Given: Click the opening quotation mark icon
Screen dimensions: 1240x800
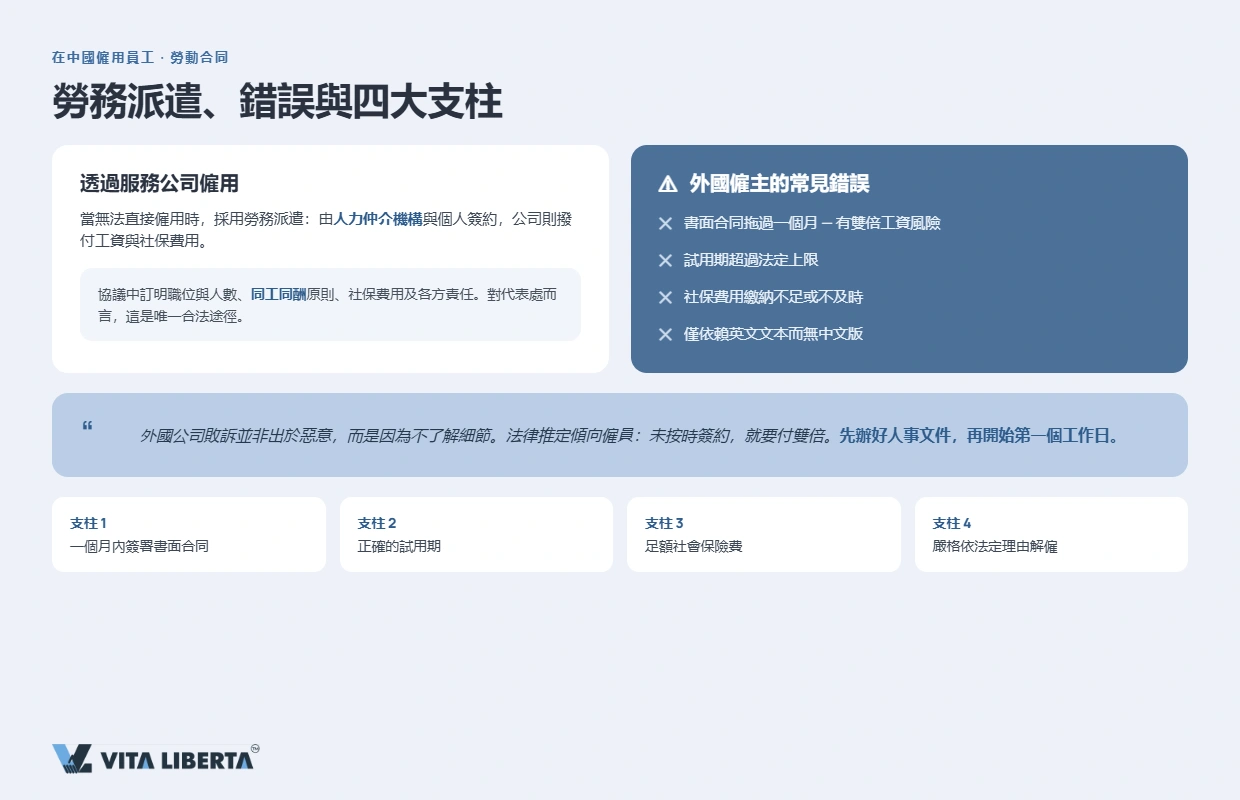Looking at the screenshot, I should pos(87,426).
